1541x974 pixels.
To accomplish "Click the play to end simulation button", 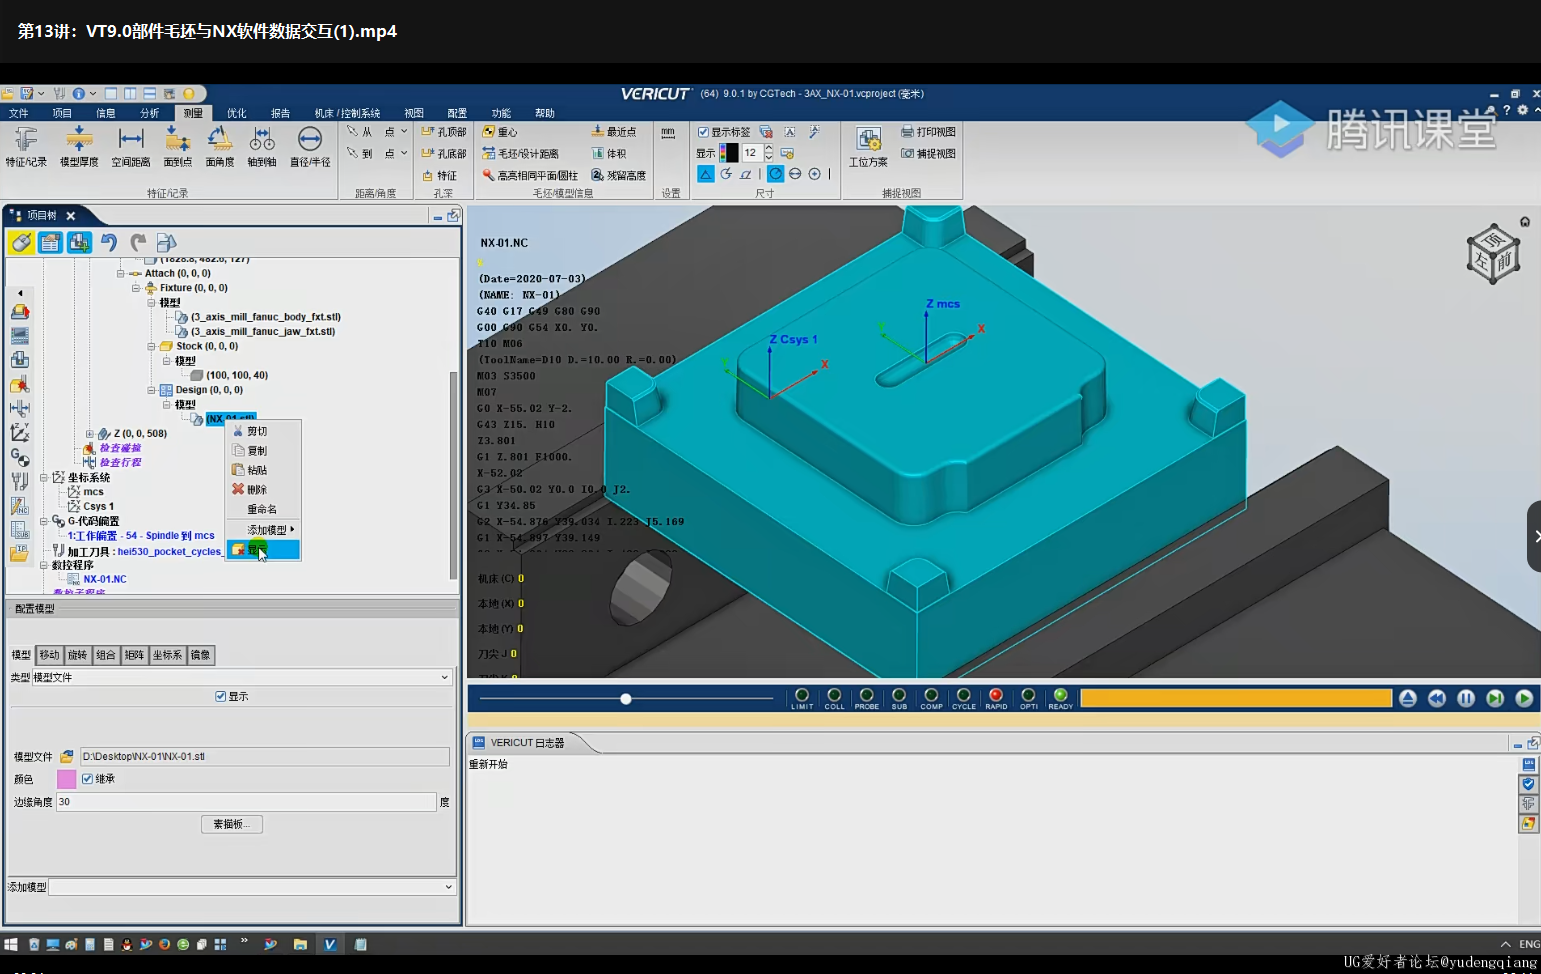I will pos(1524,698).
